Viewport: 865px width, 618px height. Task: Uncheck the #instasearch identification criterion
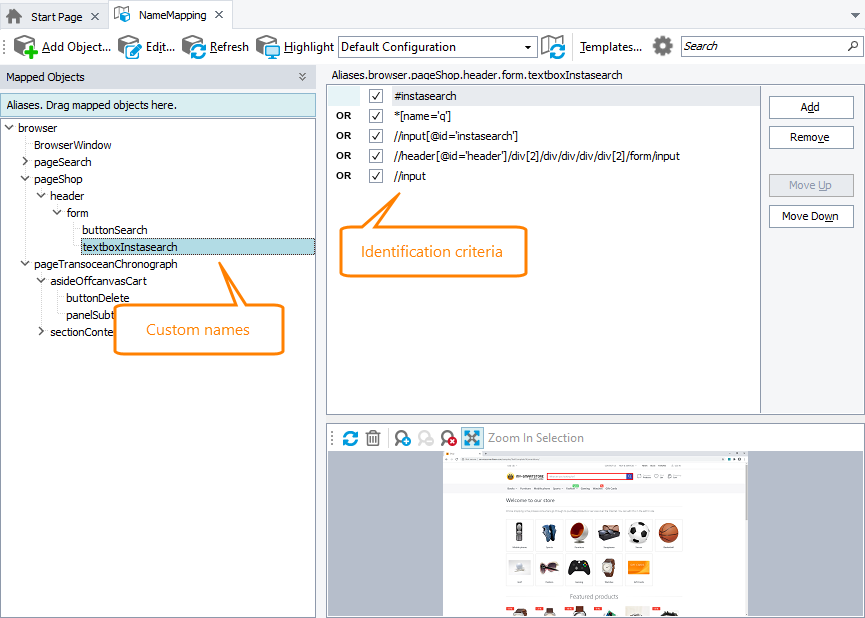click(x=375, y=96)
